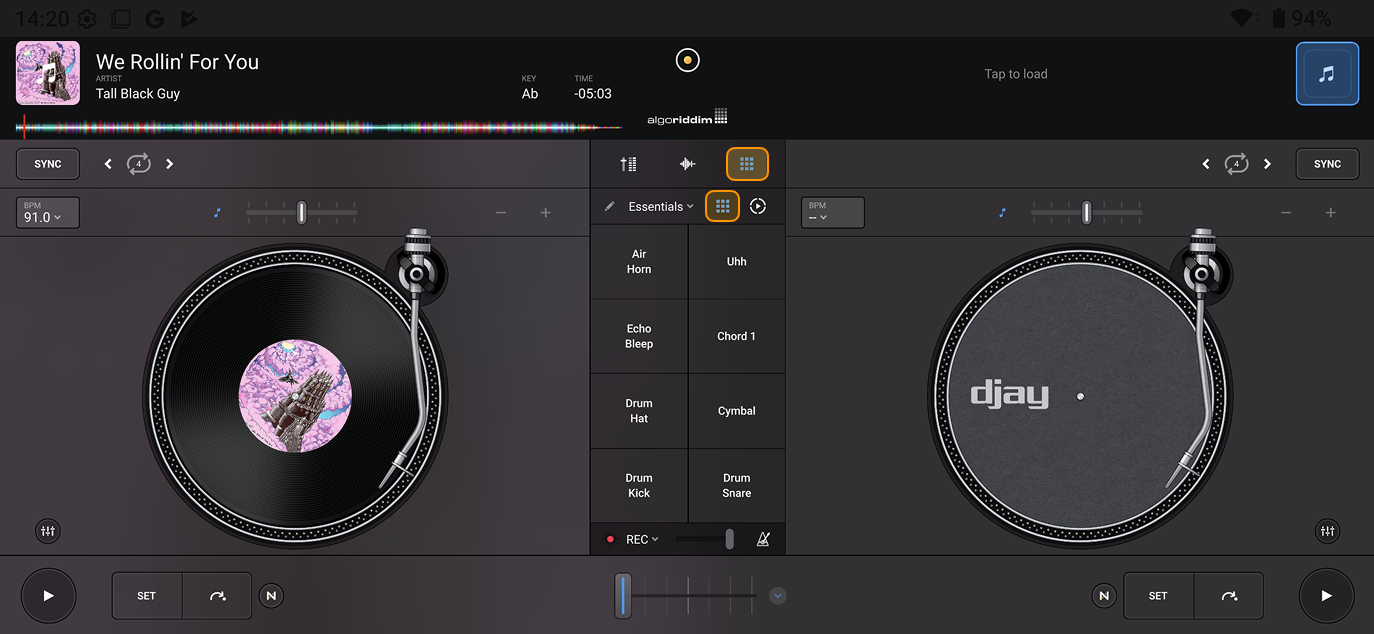This screenshot has height=634, width=1374.
Task: Click the pencil edit icon next to Essentials
Action: 610,206
